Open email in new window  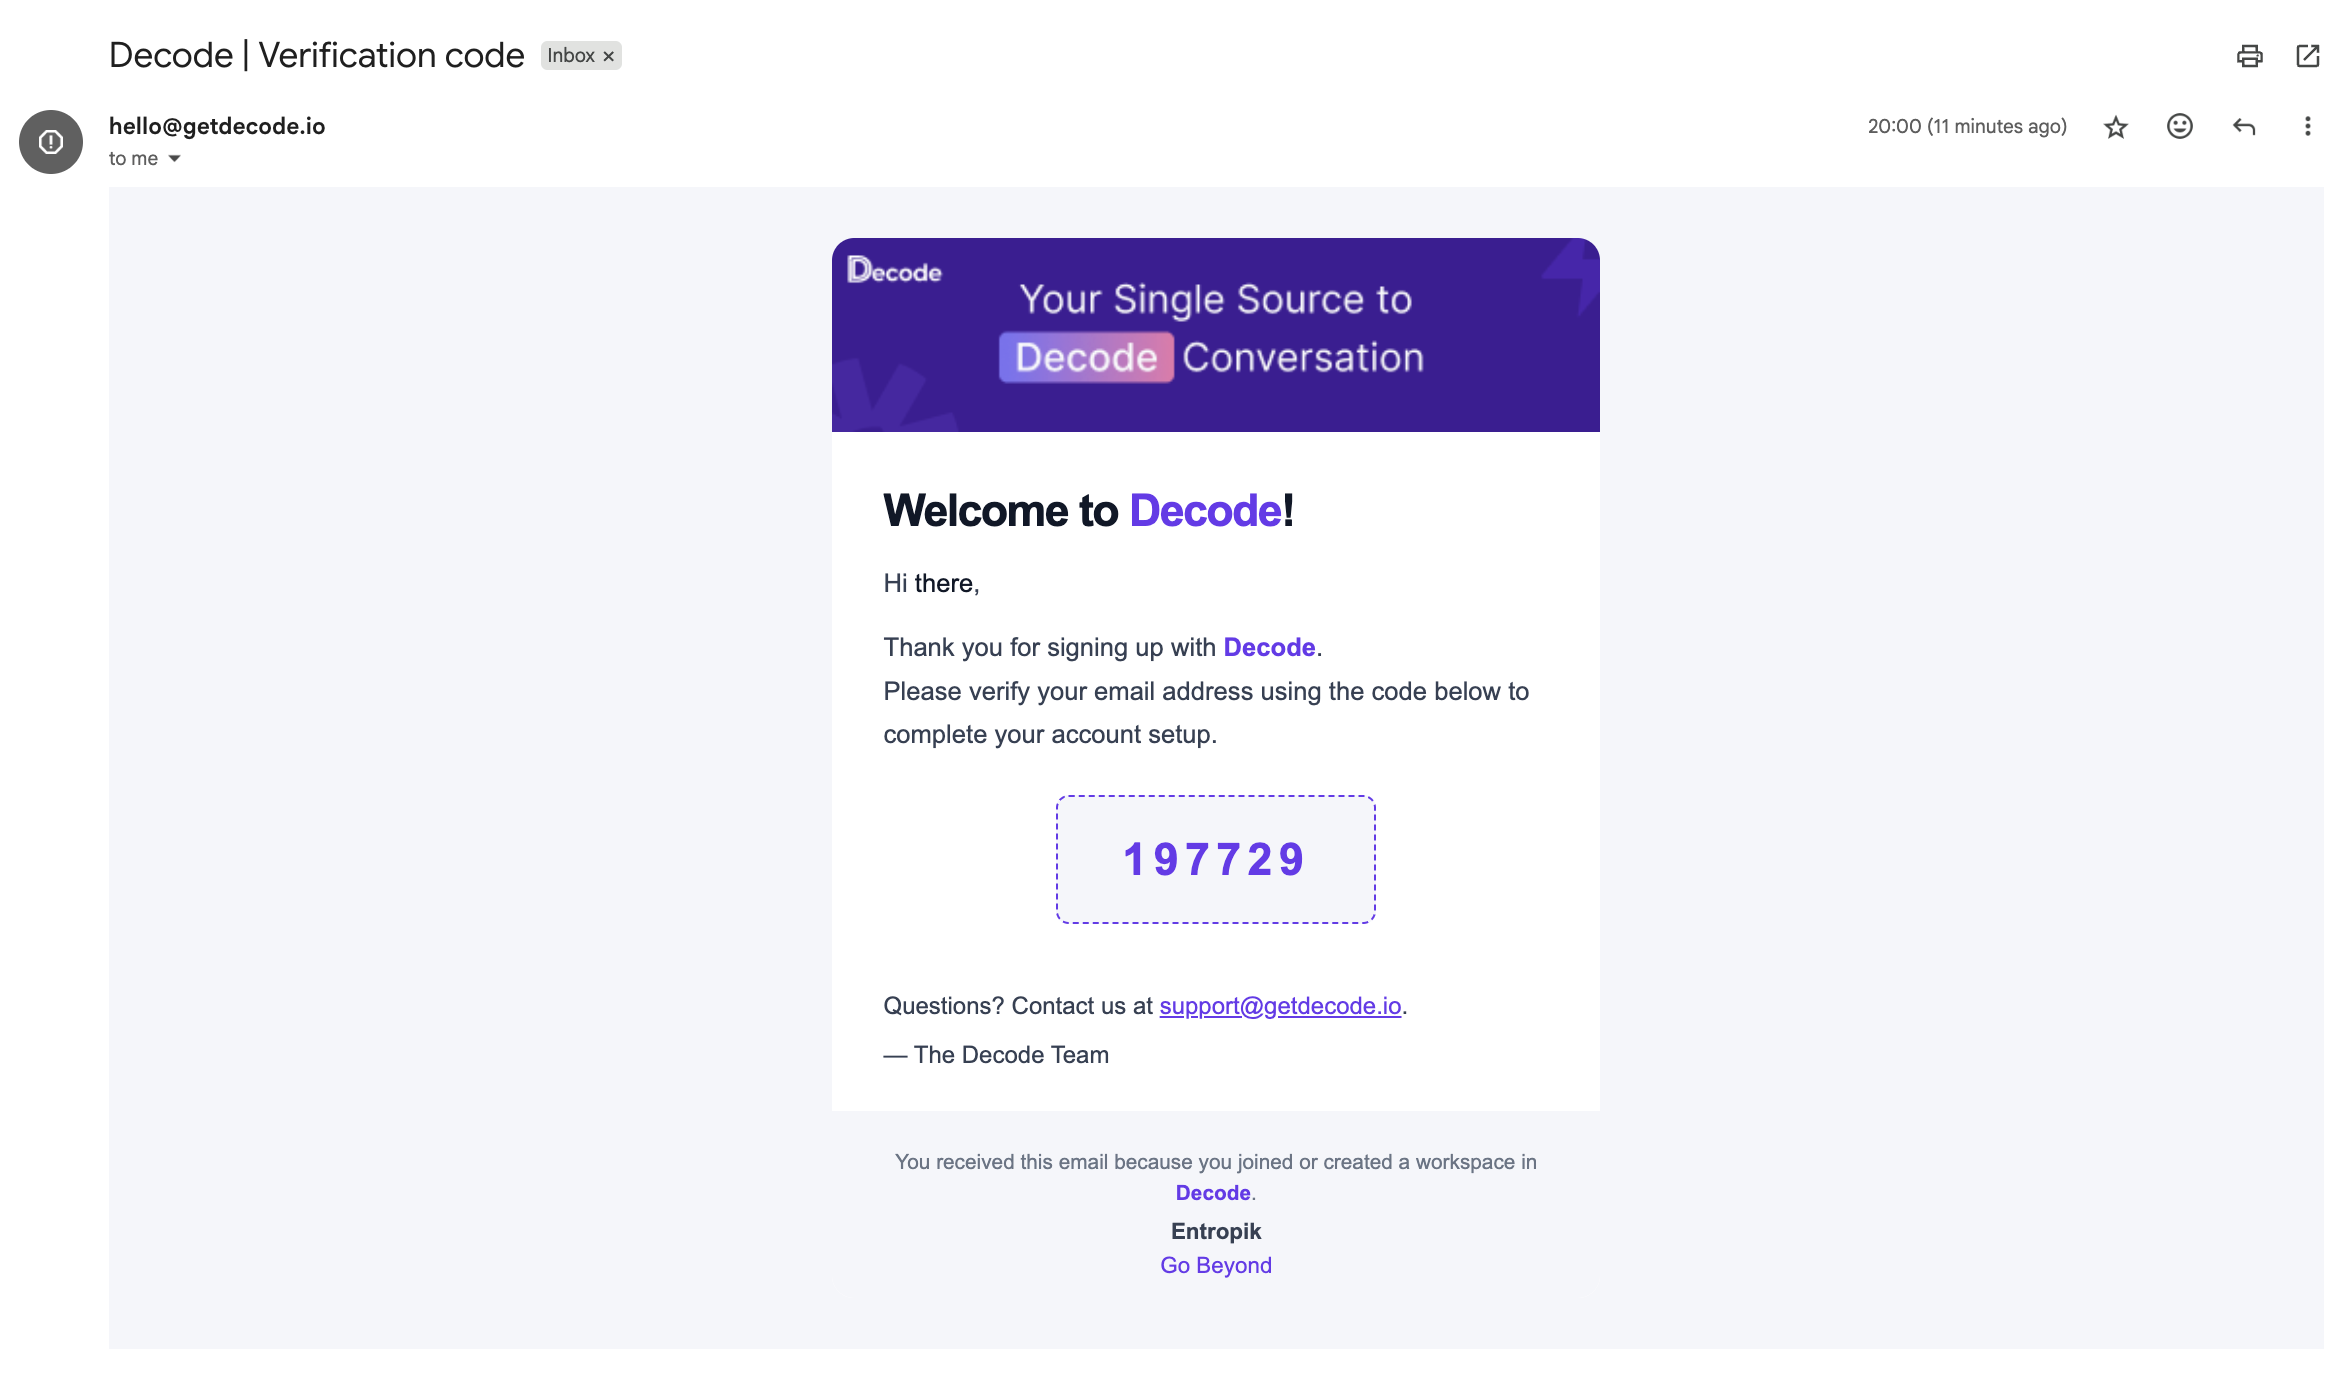point(2307,56)
